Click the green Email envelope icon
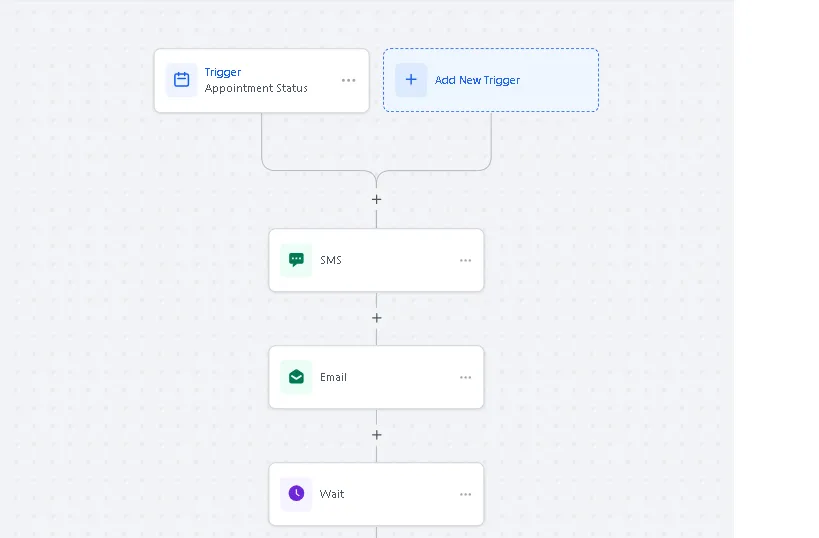 click(x=296, y=377)
